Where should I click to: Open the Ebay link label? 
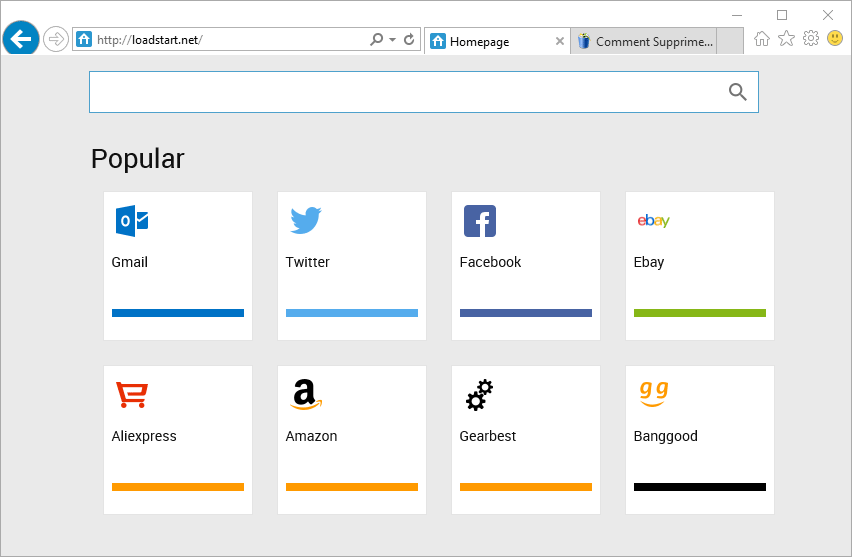click(x=649, y=262)
